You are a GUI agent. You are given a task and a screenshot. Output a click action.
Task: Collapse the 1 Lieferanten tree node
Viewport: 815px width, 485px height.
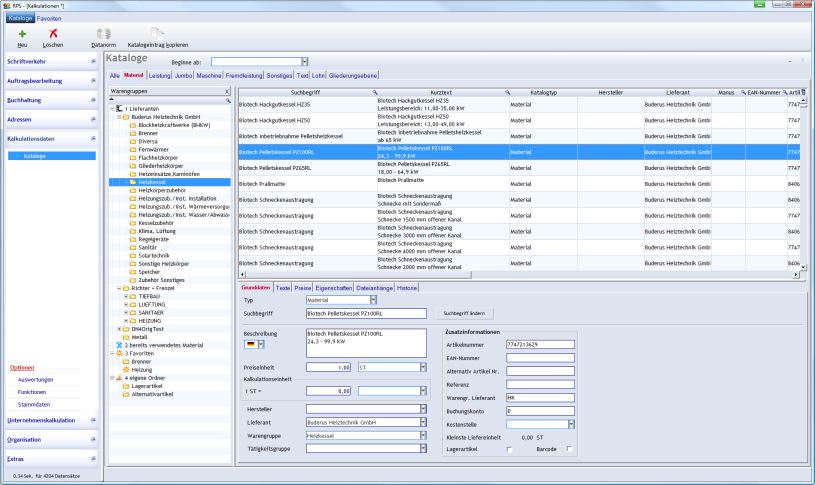pos(112,109)
